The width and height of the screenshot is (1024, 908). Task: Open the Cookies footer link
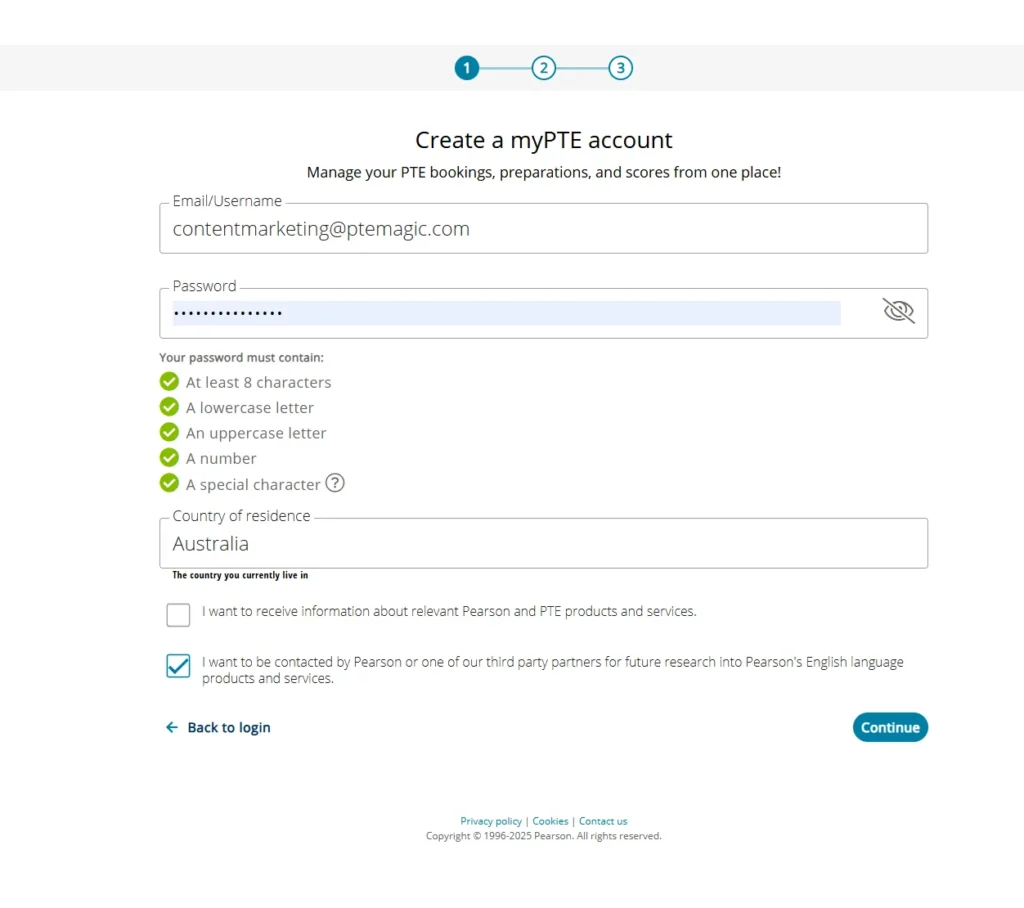point(550,820)
